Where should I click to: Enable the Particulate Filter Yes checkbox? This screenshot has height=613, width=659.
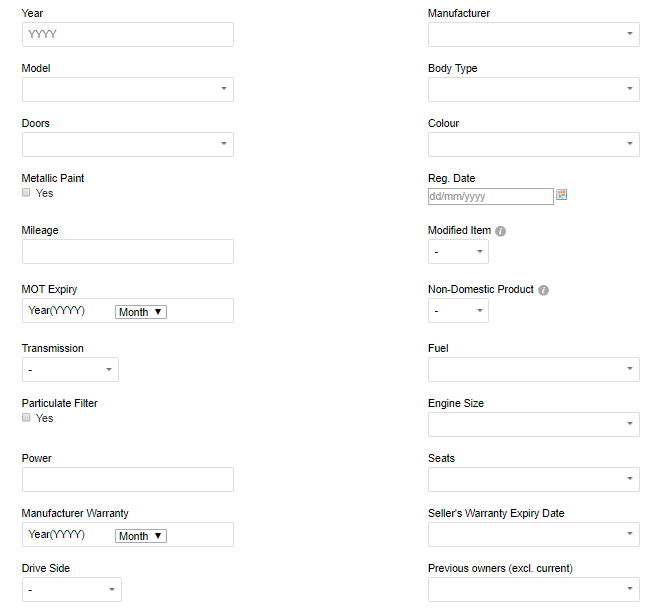(26, 417)
